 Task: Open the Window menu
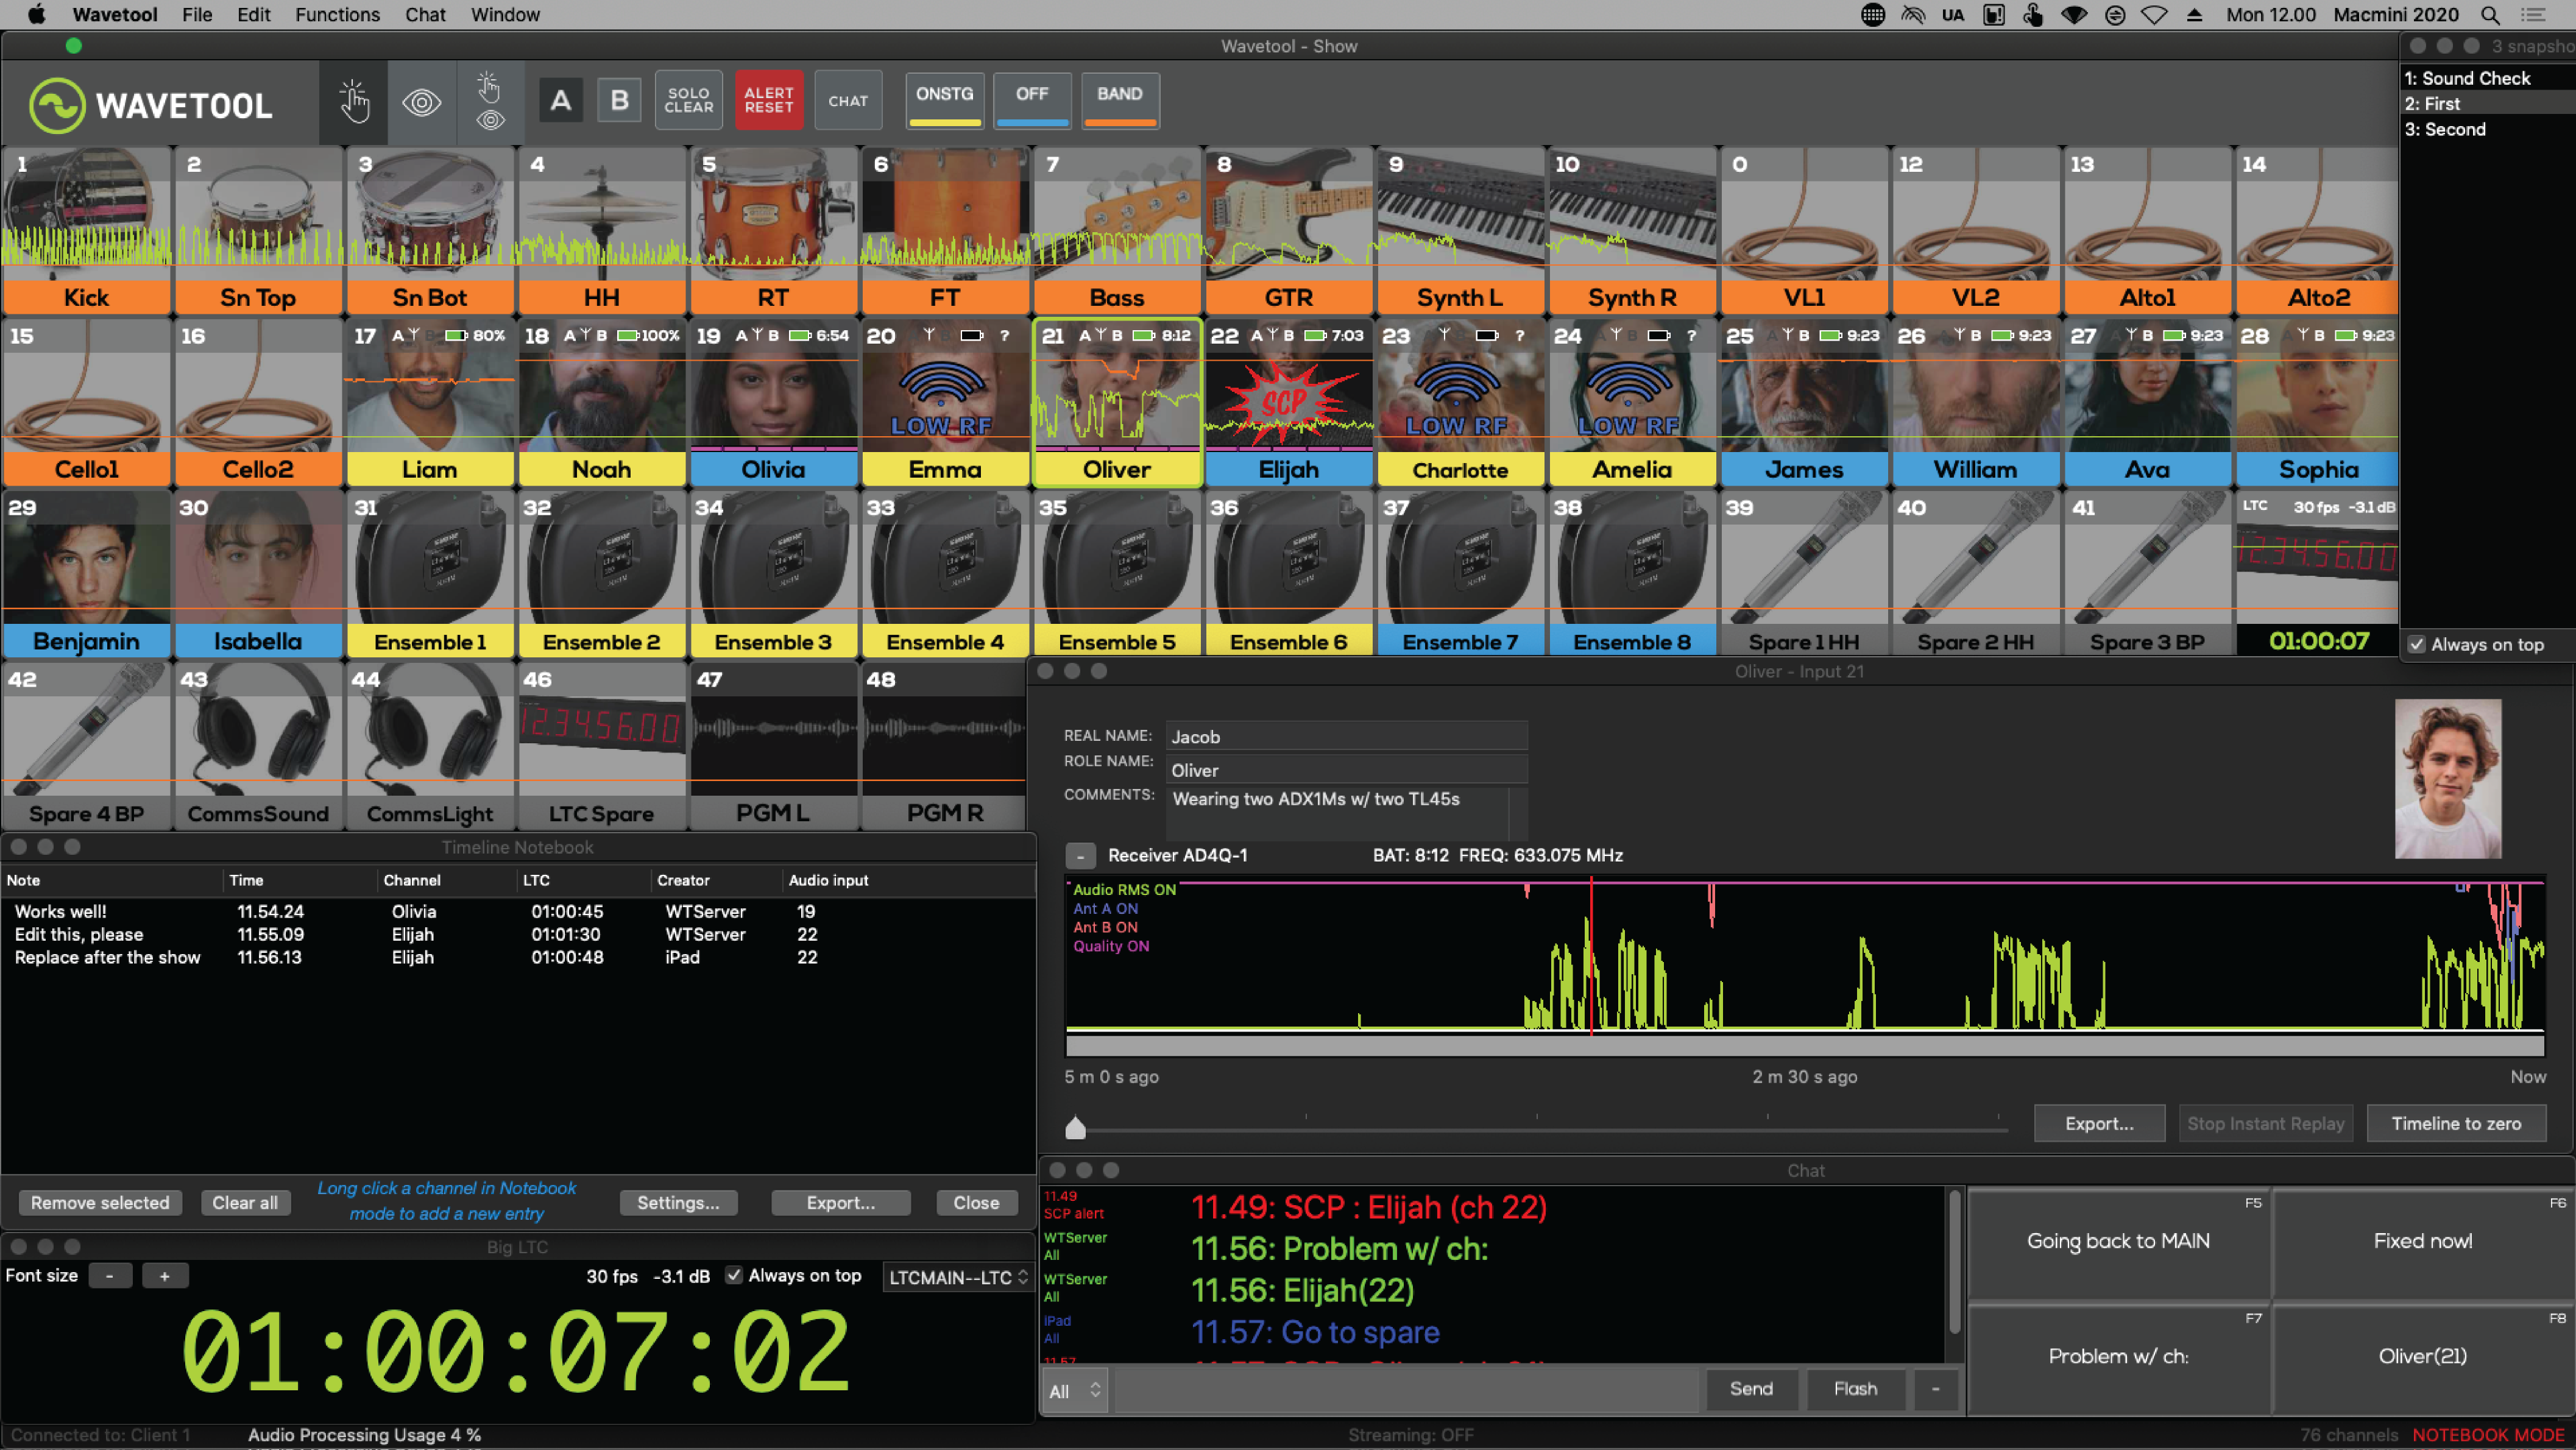[x=505, y=14]
